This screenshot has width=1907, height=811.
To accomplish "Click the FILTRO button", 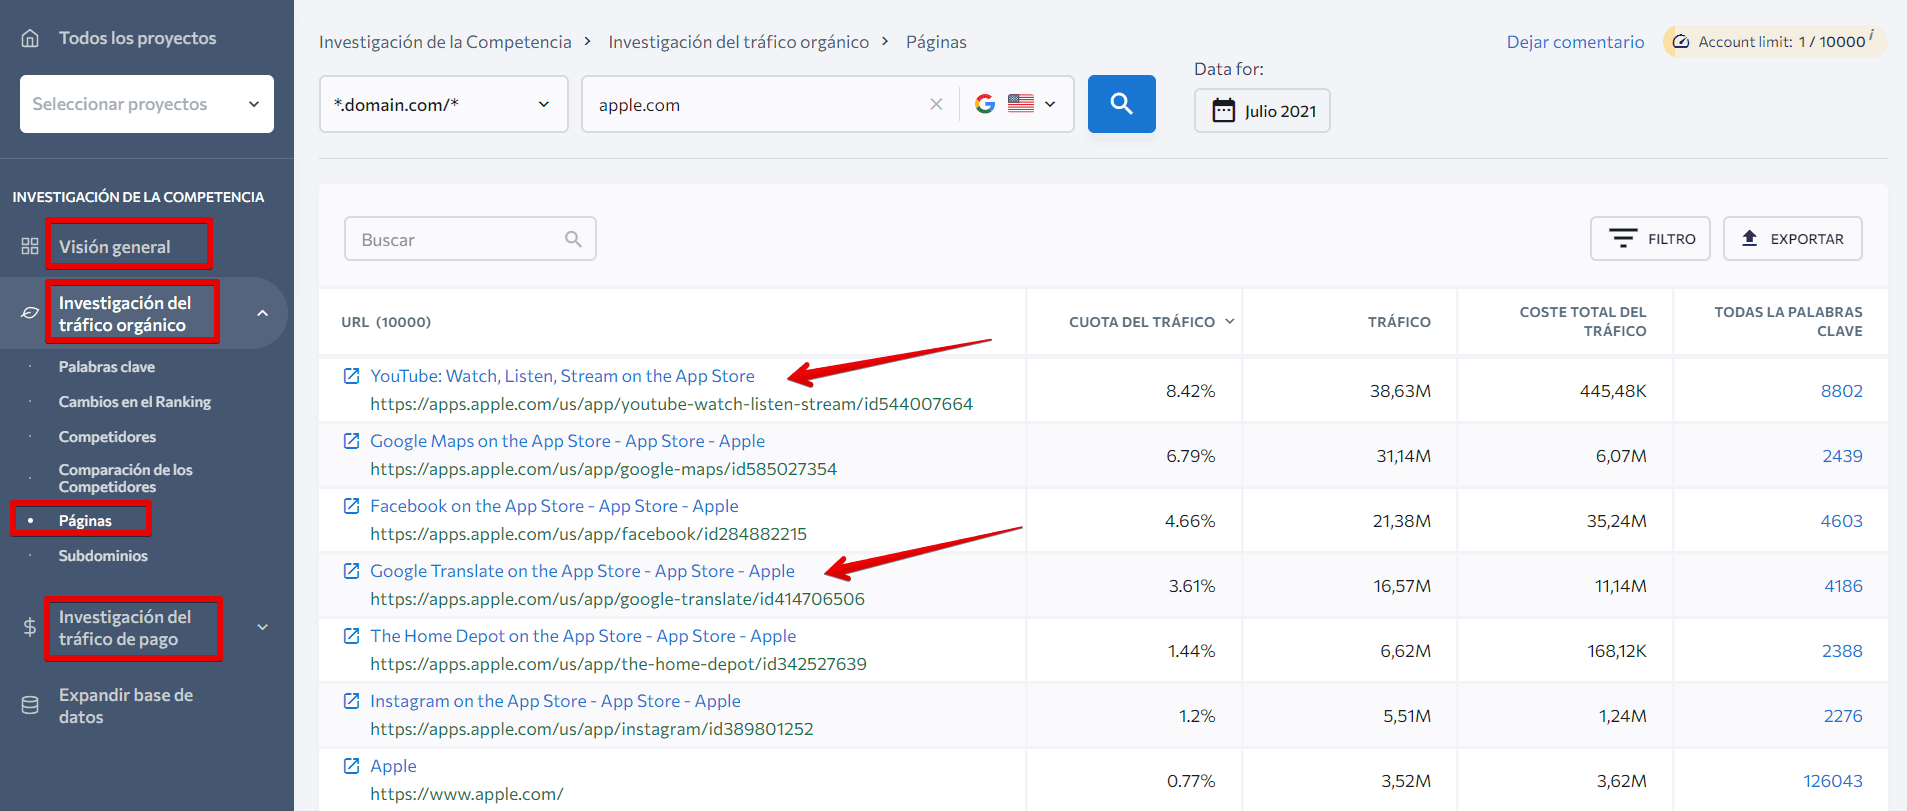I will tap(1650, 238).
